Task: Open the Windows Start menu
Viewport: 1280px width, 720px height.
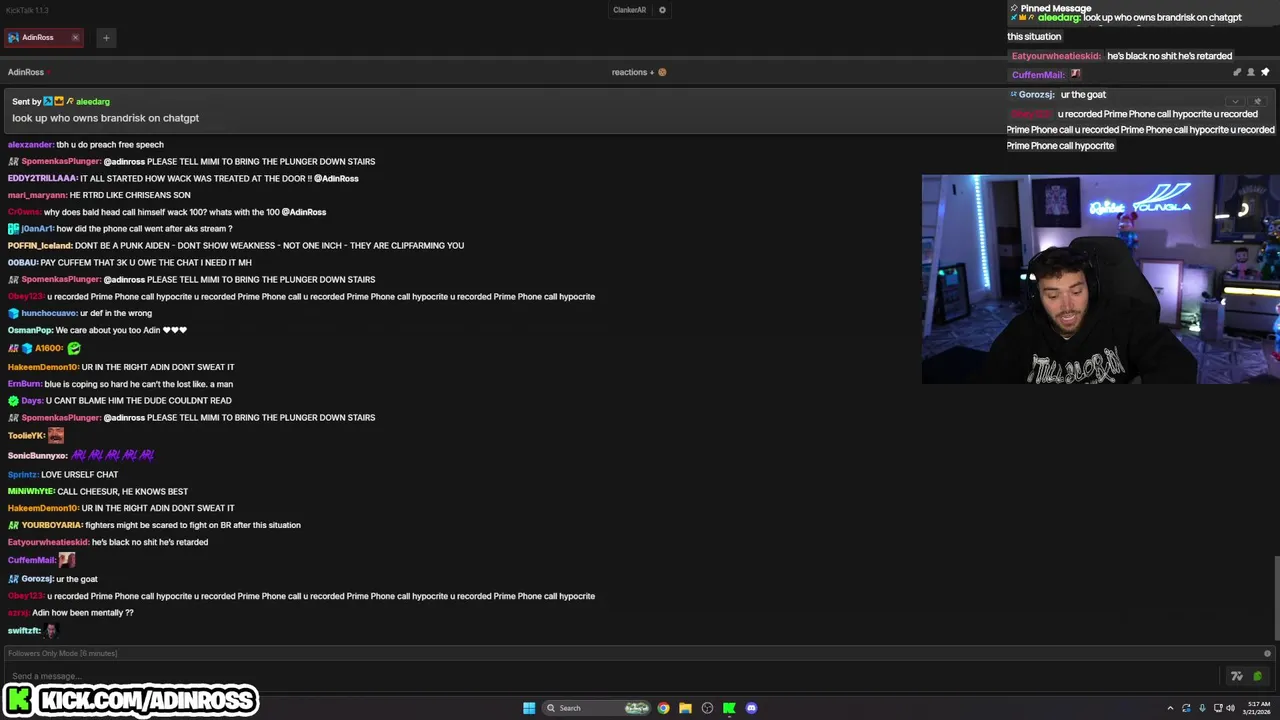Action: pyautogui.click(x=529, y=708)
